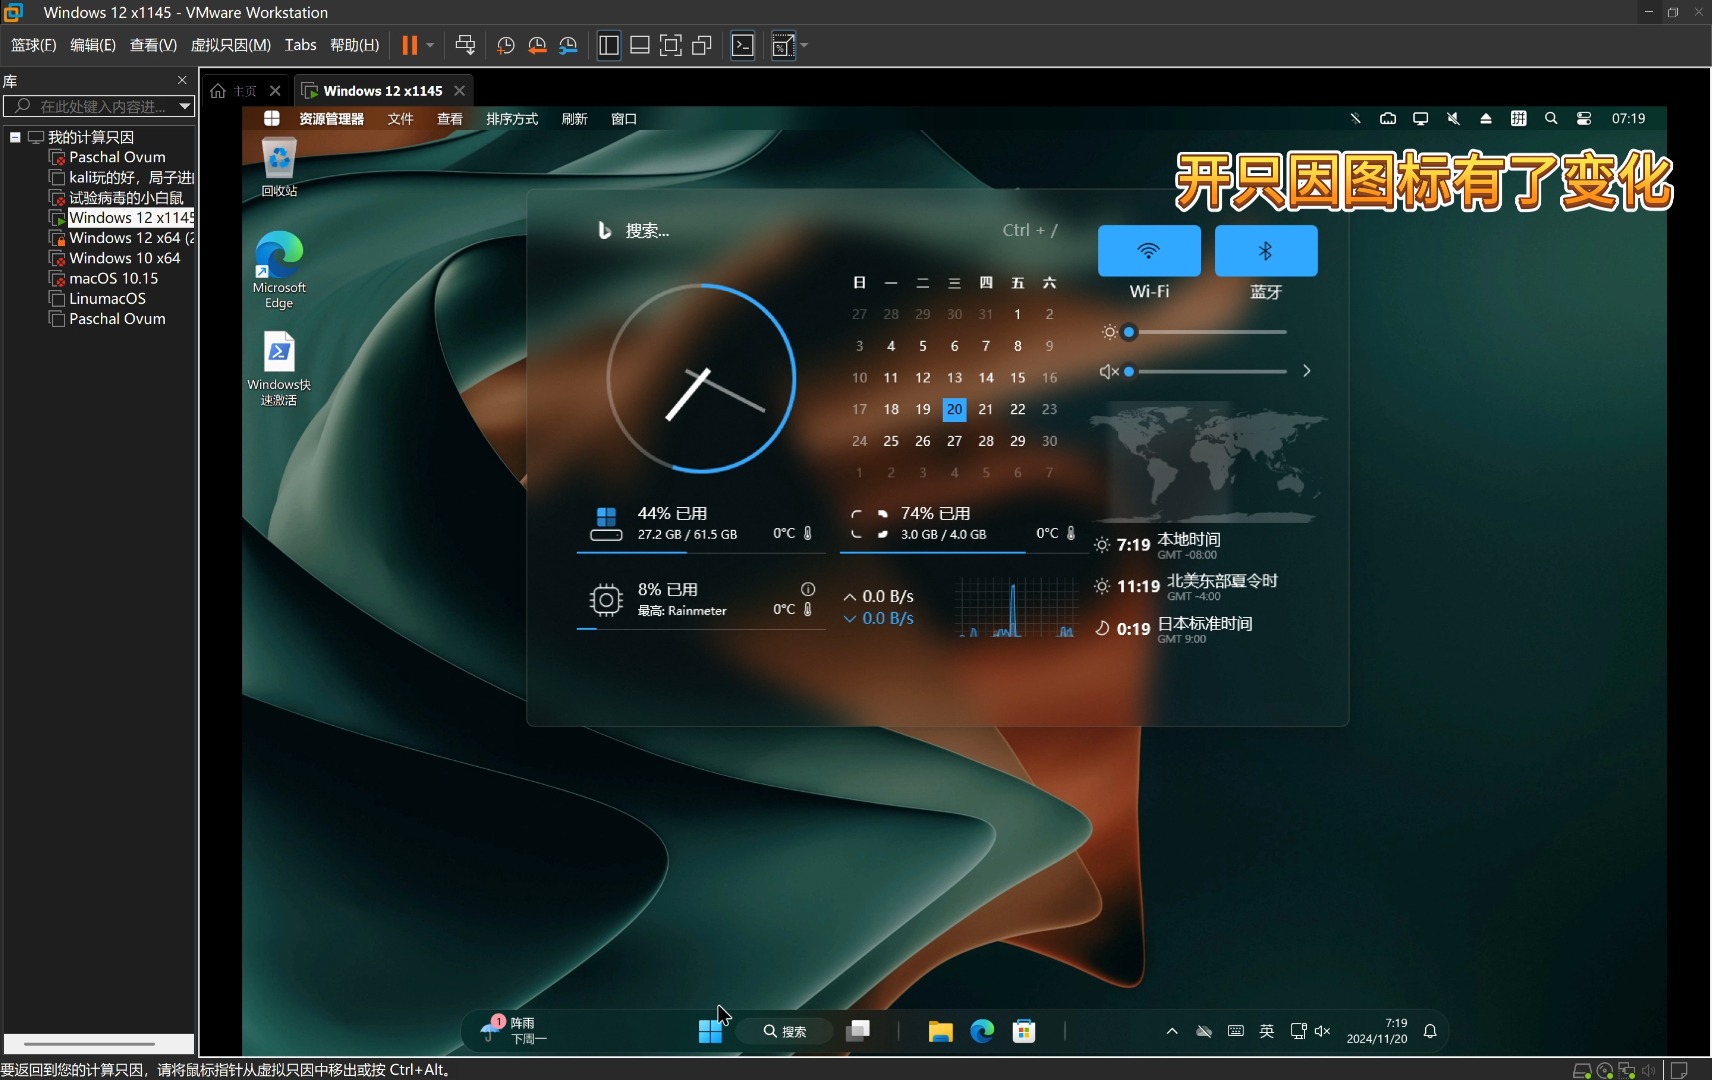
Task: Open the Windows快速激活 script icon
Action: 279,368
